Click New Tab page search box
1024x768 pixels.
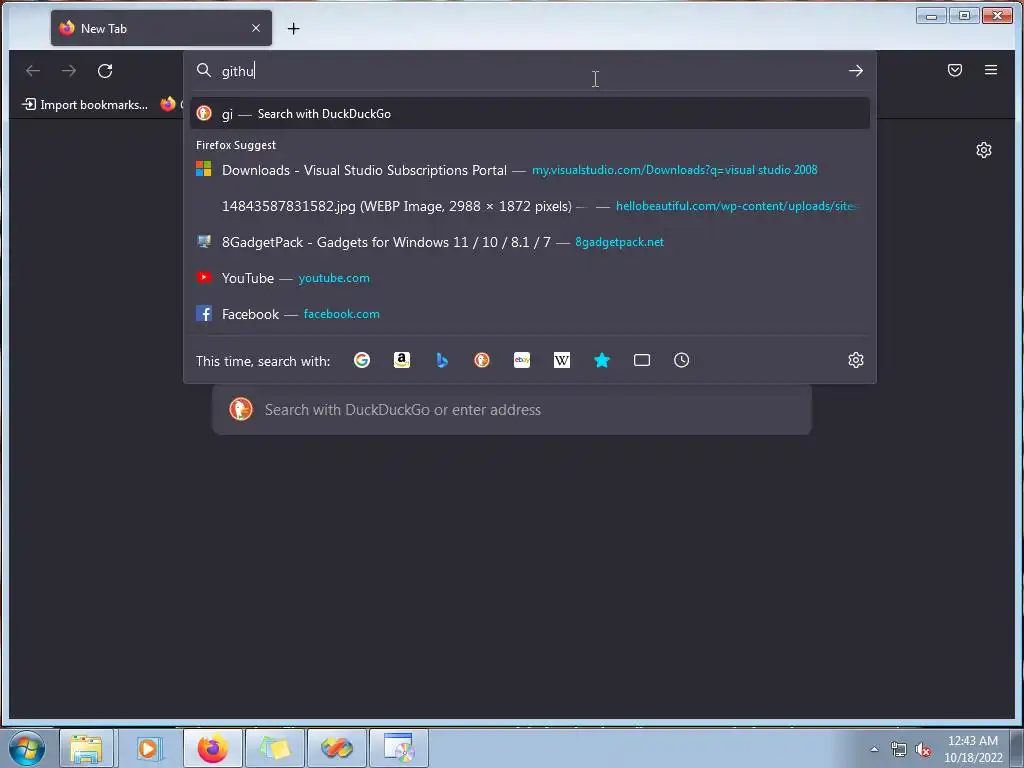[x=512, y=410]
